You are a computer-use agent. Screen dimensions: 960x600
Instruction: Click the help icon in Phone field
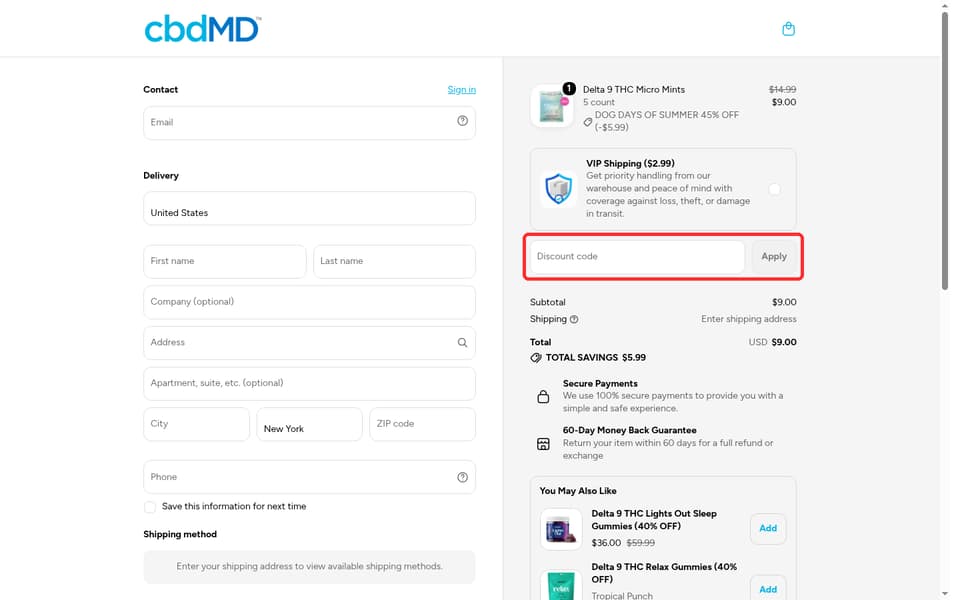462,478
